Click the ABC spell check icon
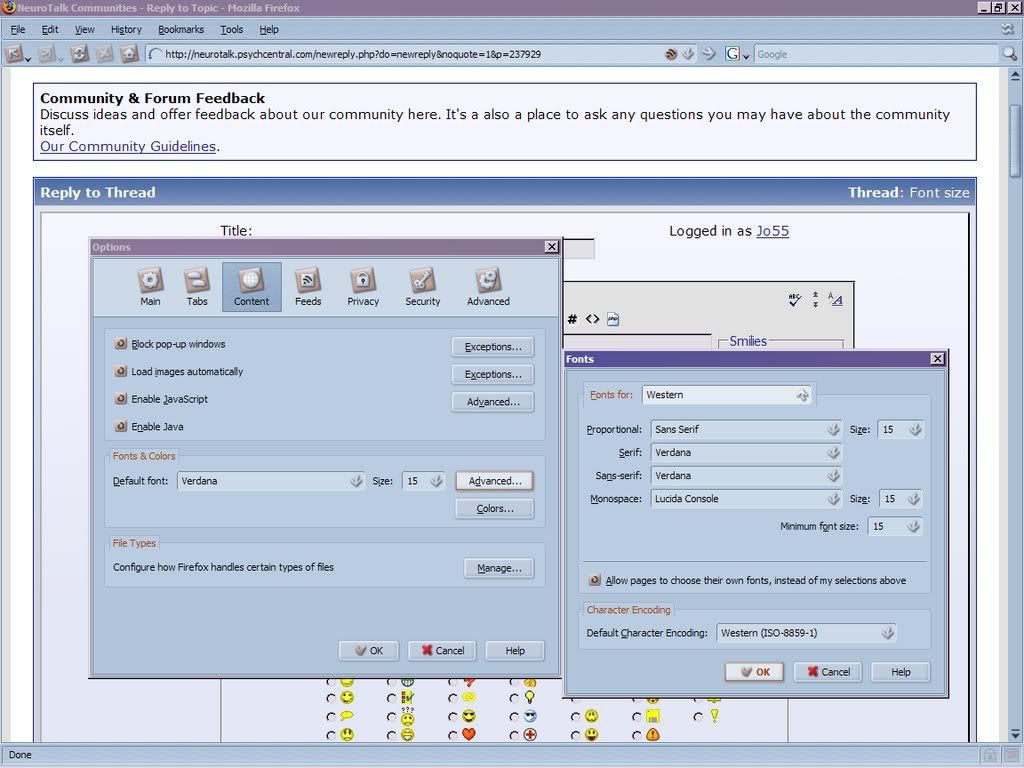Viewport: 1024px width, 768px height. tap(795, 300)
